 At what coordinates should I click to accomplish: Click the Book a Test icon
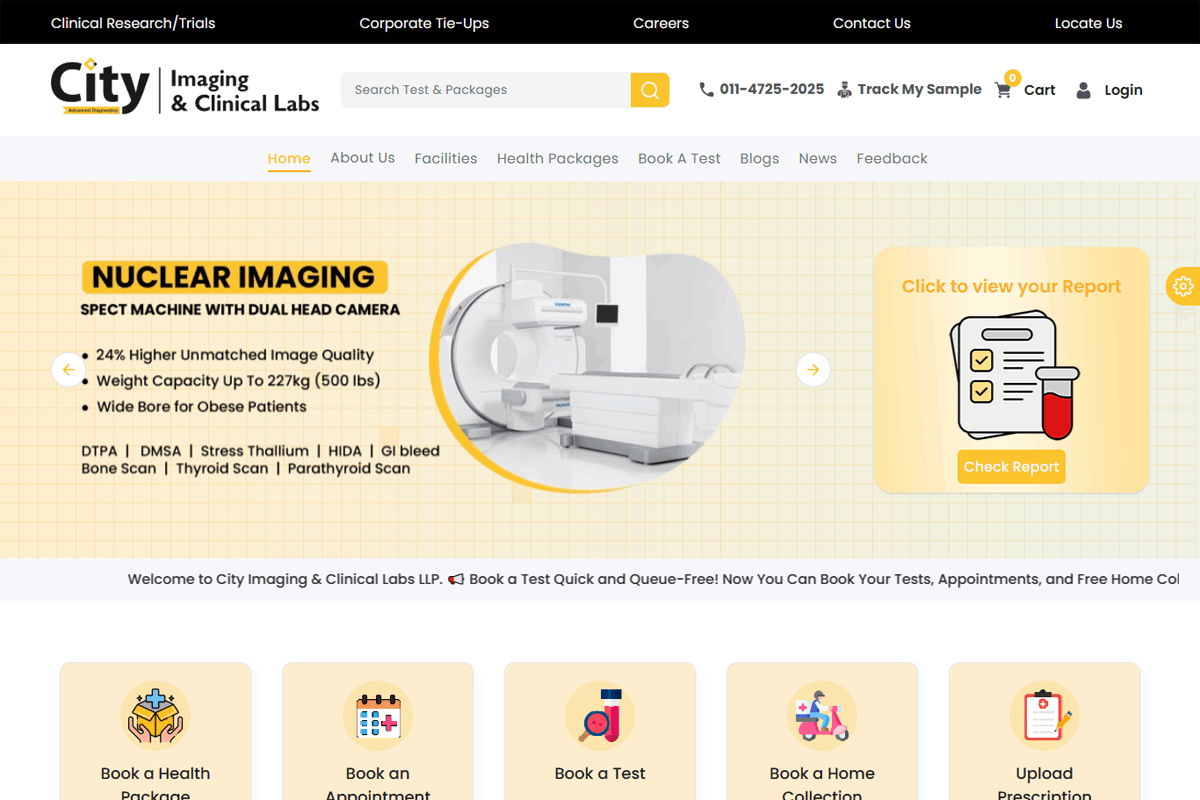(x=600, y=715)
